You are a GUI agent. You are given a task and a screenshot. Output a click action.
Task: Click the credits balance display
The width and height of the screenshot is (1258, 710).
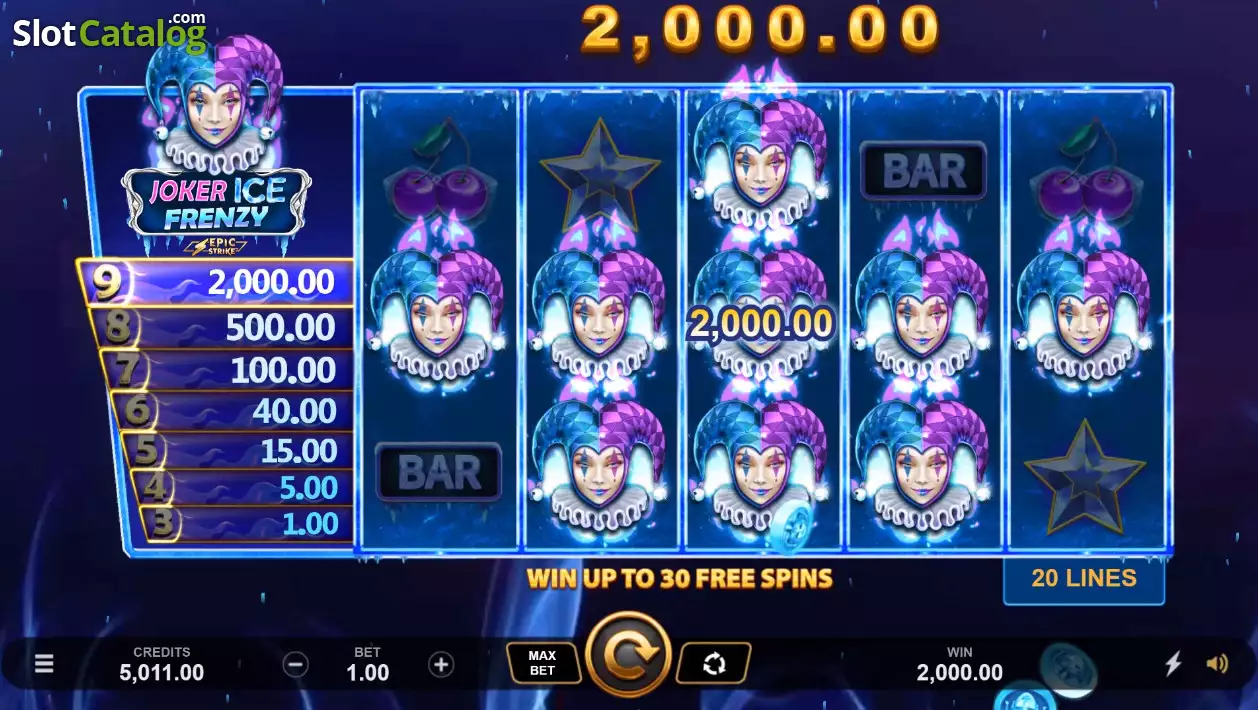[x=162, y=664]
